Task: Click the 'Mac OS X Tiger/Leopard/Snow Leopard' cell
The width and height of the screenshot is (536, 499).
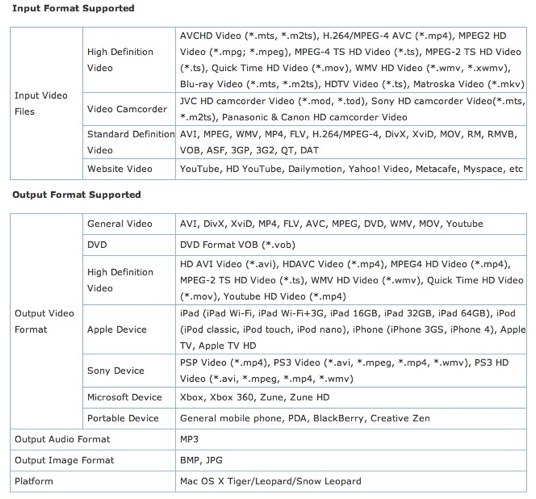Action: (x=351, y=481)
